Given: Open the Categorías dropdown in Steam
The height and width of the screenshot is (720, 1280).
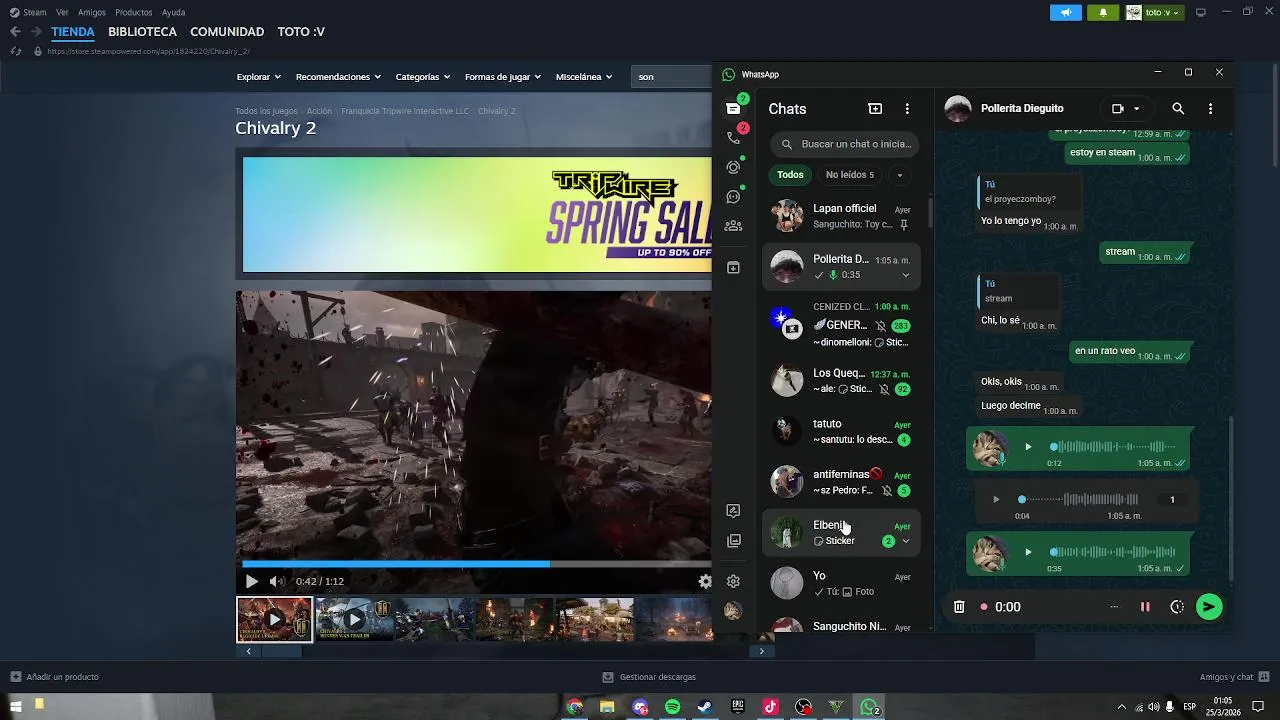Looking at the screenshot, I should click(x=422, y=77).
